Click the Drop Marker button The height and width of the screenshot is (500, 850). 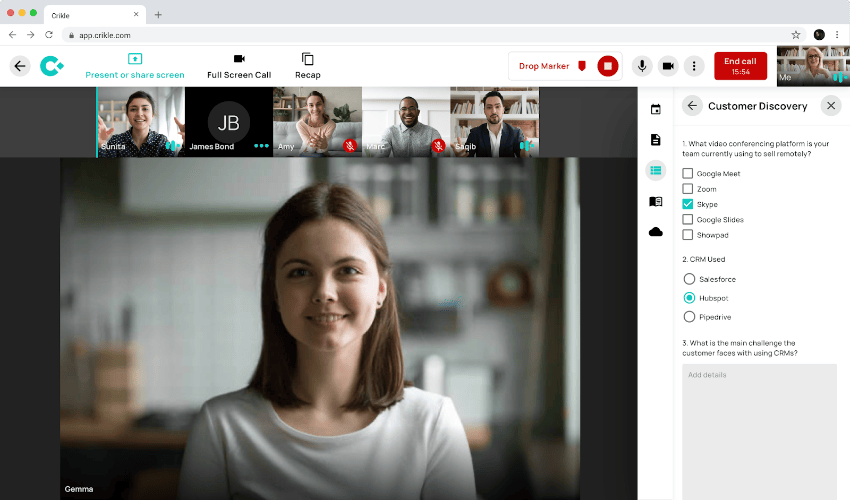point(552,66)
